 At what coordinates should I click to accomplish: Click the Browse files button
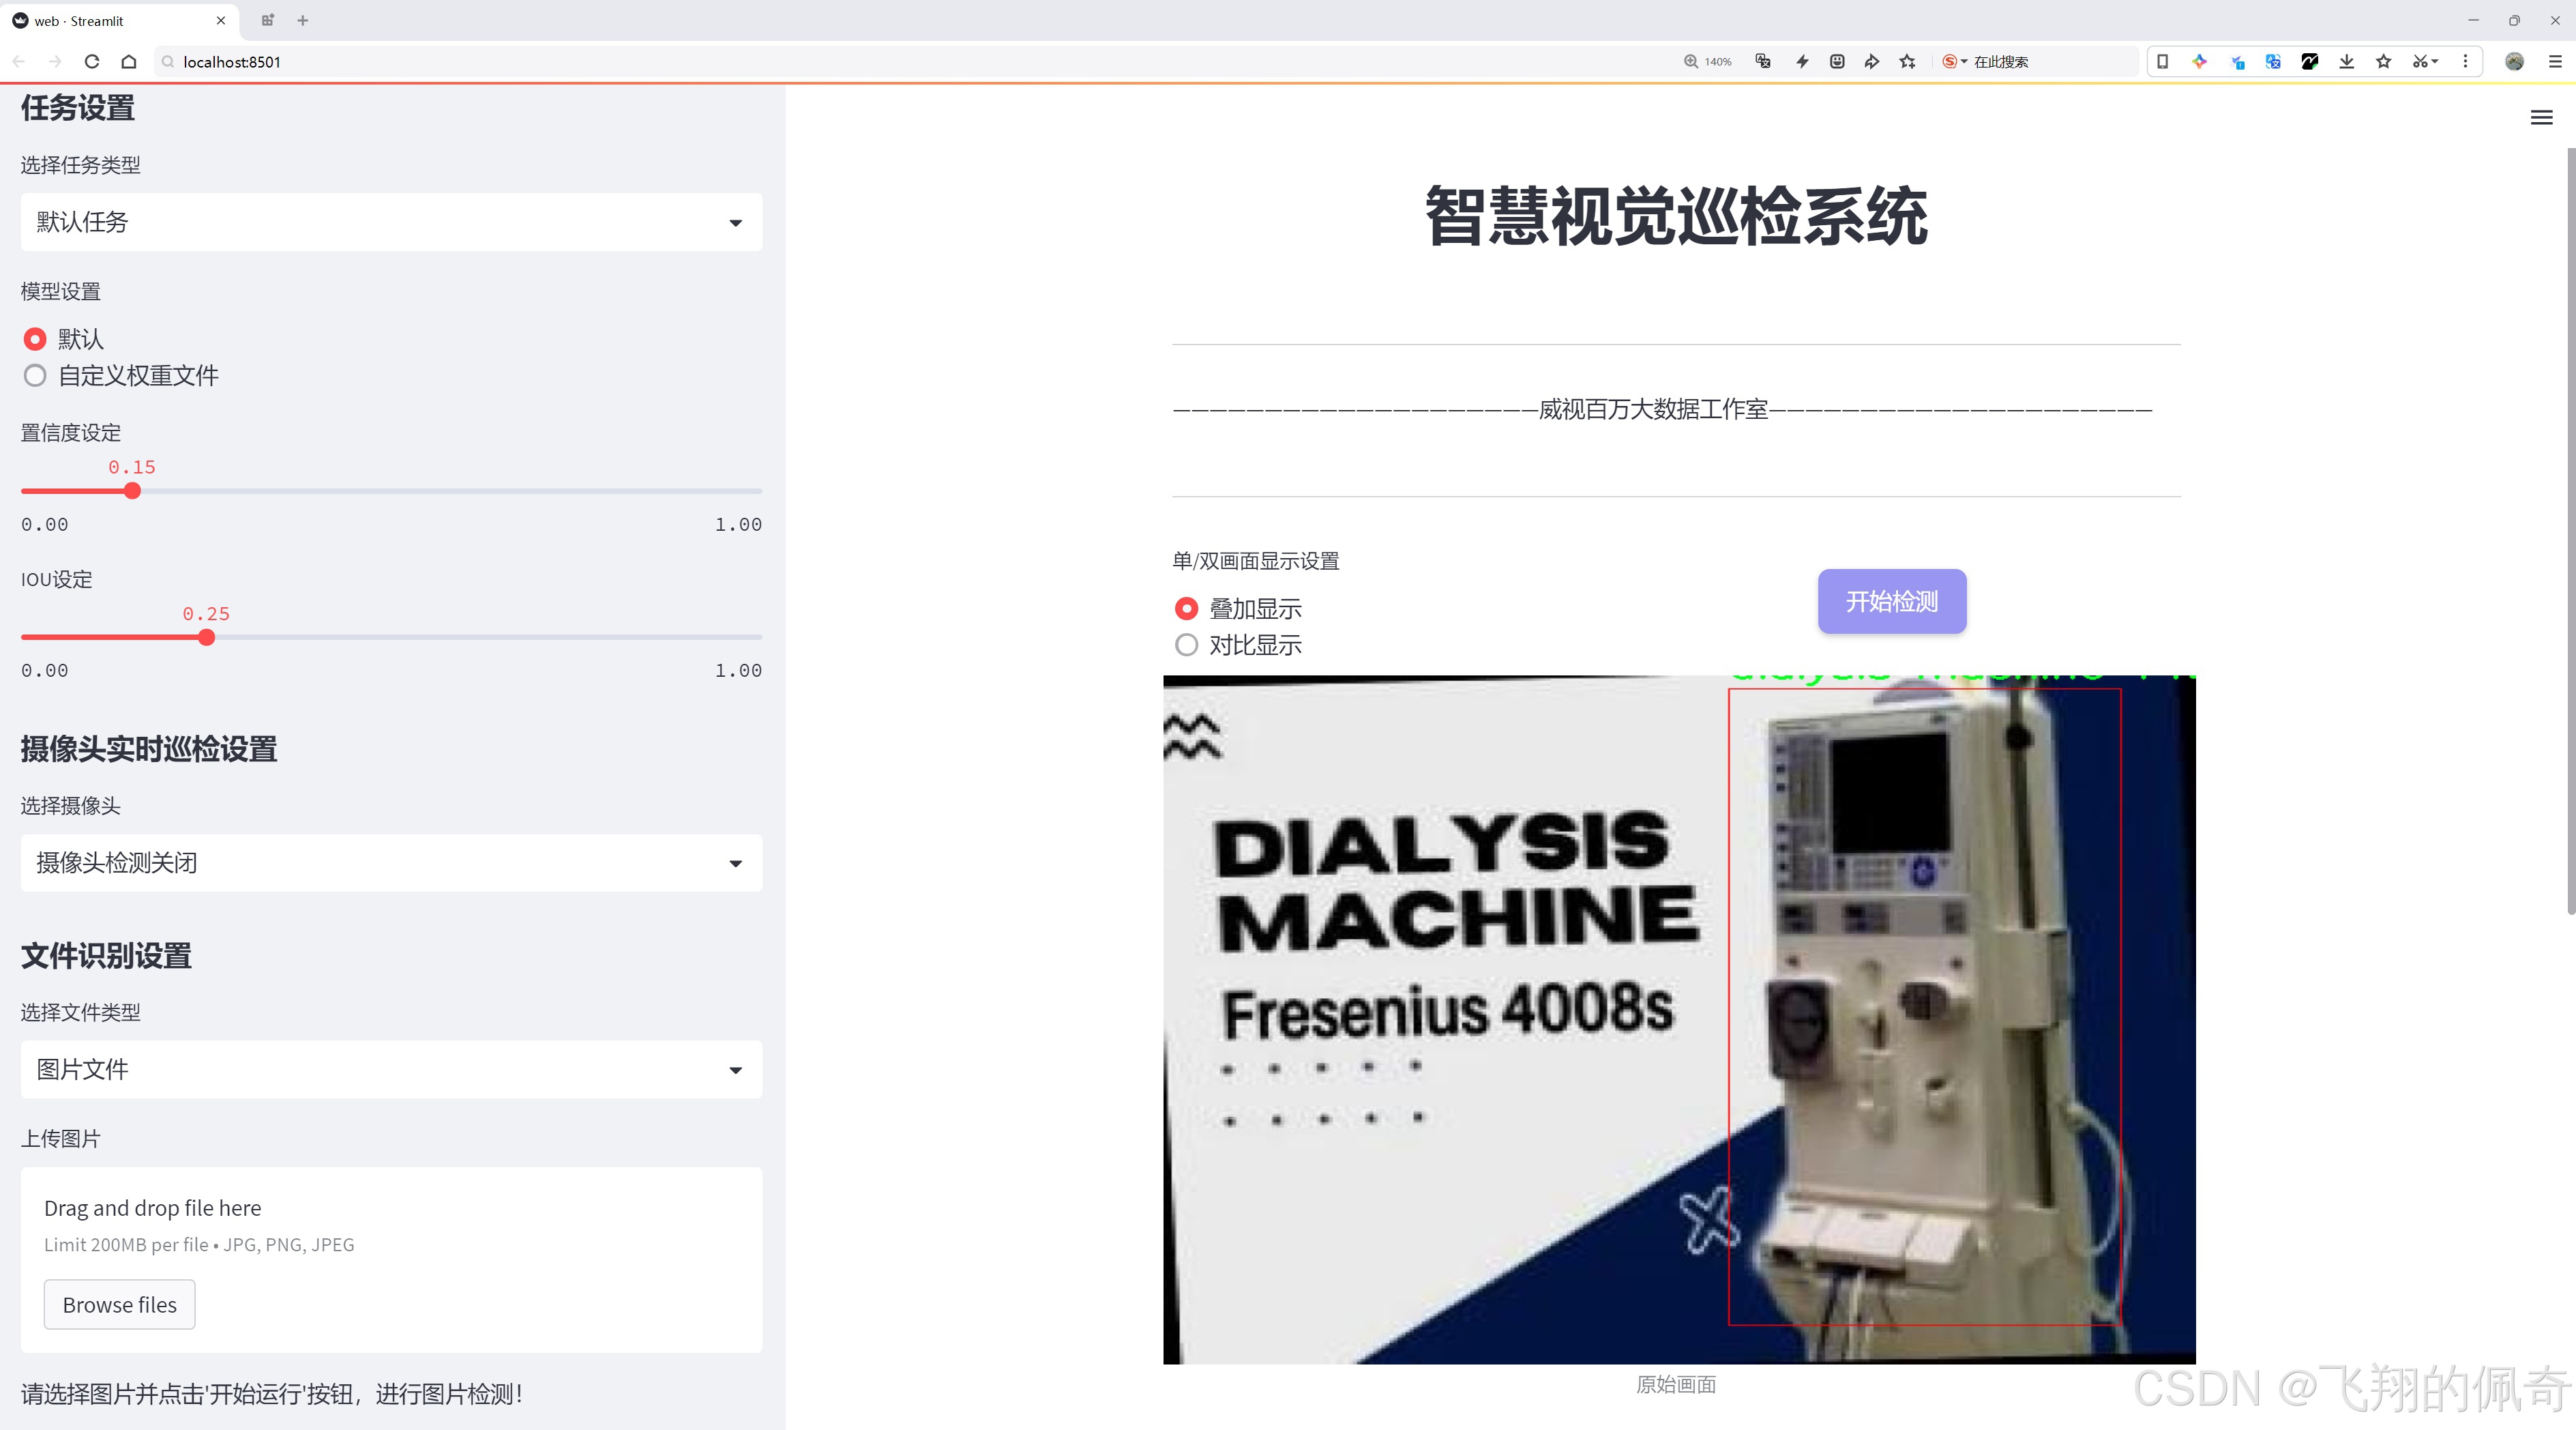coord(119,1304)
